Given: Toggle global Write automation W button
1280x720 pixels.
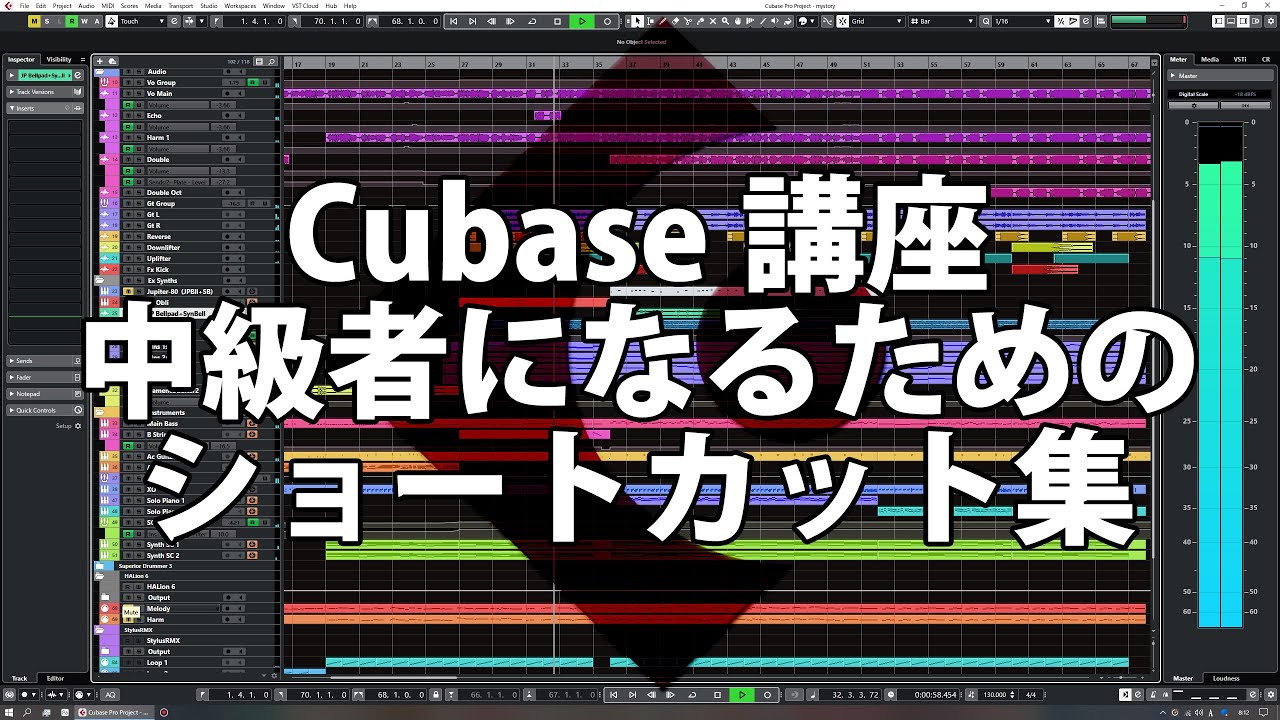Looking at the screenshot, I should [84, 21].
